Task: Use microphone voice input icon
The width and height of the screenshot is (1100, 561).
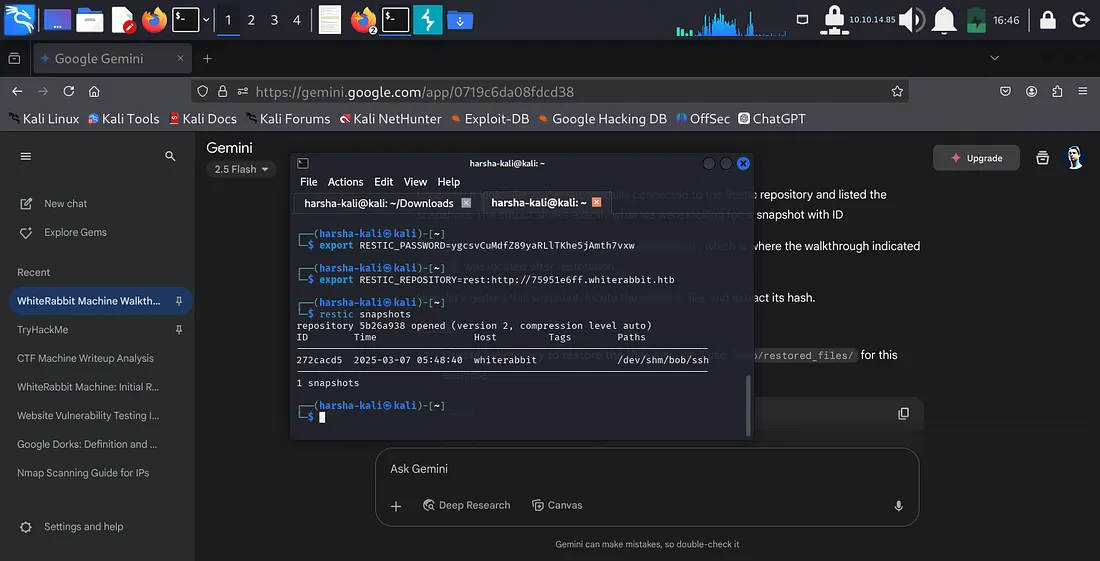Action: coord(898,506)
